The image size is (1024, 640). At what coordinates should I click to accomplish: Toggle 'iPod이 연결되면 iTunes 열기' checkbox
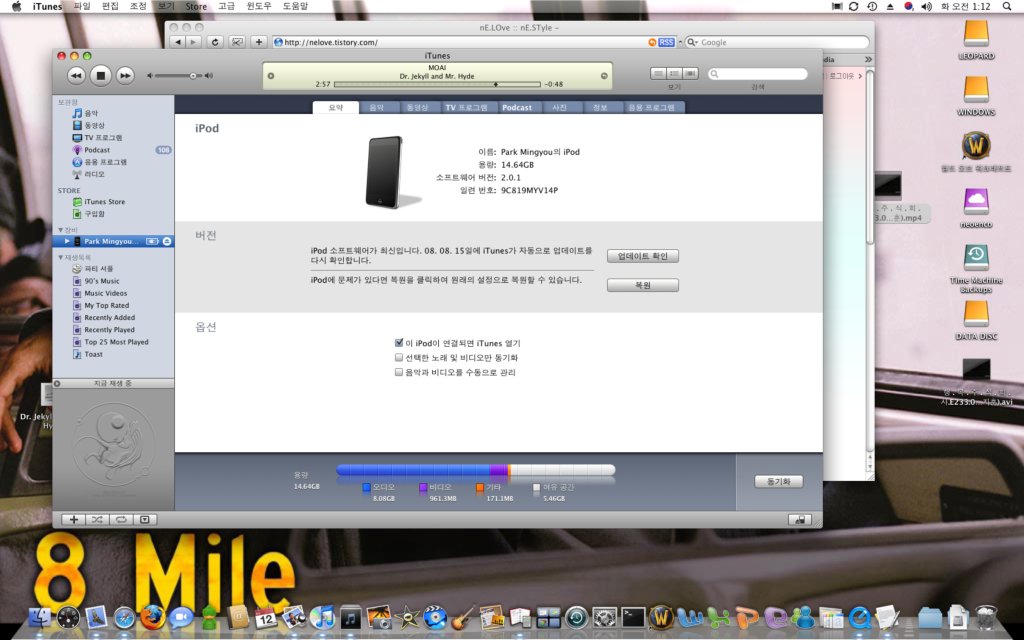(x=399, y=343)
